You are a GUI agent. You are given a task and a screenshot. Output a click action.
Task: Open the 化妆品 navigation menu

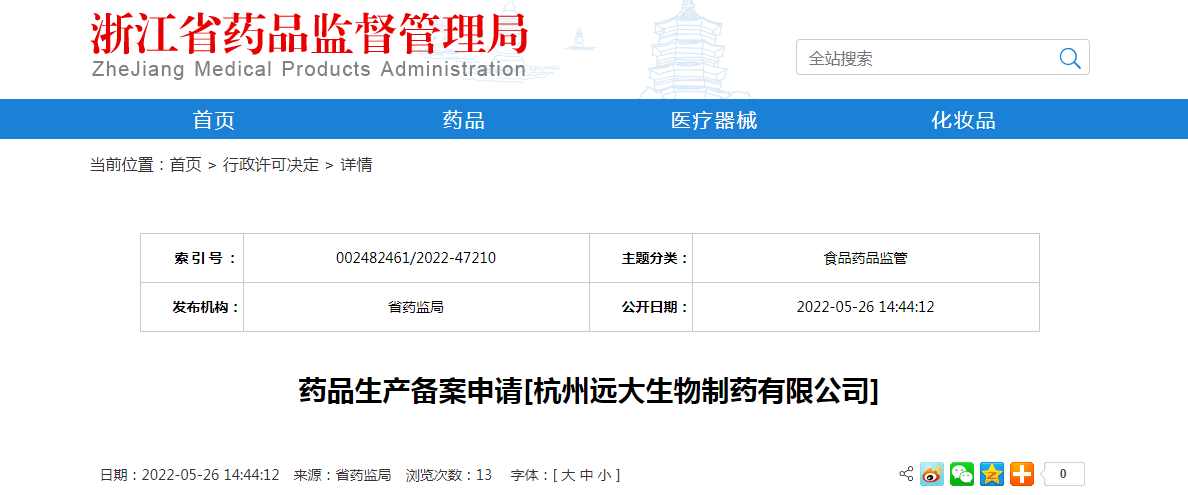coord(964,120)
